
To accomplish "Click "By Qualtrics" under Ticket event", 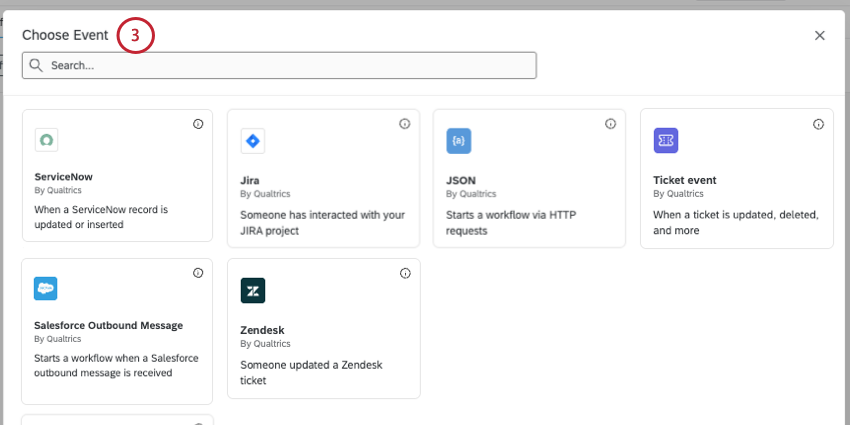I will click(x=678, y=194).
